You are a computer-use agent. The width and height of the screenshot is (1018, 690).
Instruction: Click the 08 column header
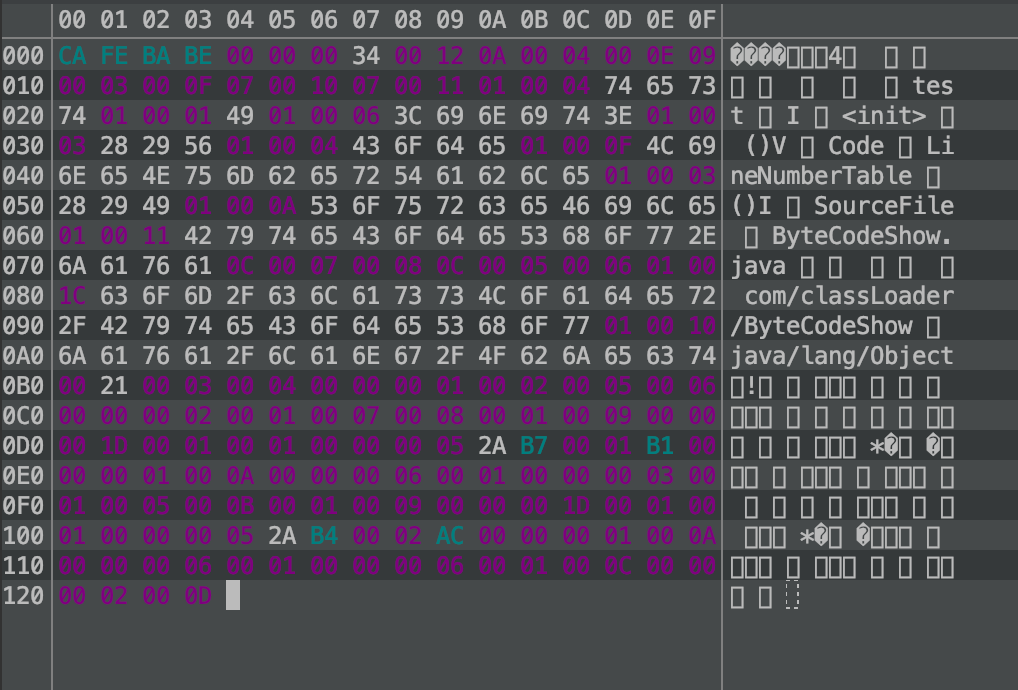point(408,19)
